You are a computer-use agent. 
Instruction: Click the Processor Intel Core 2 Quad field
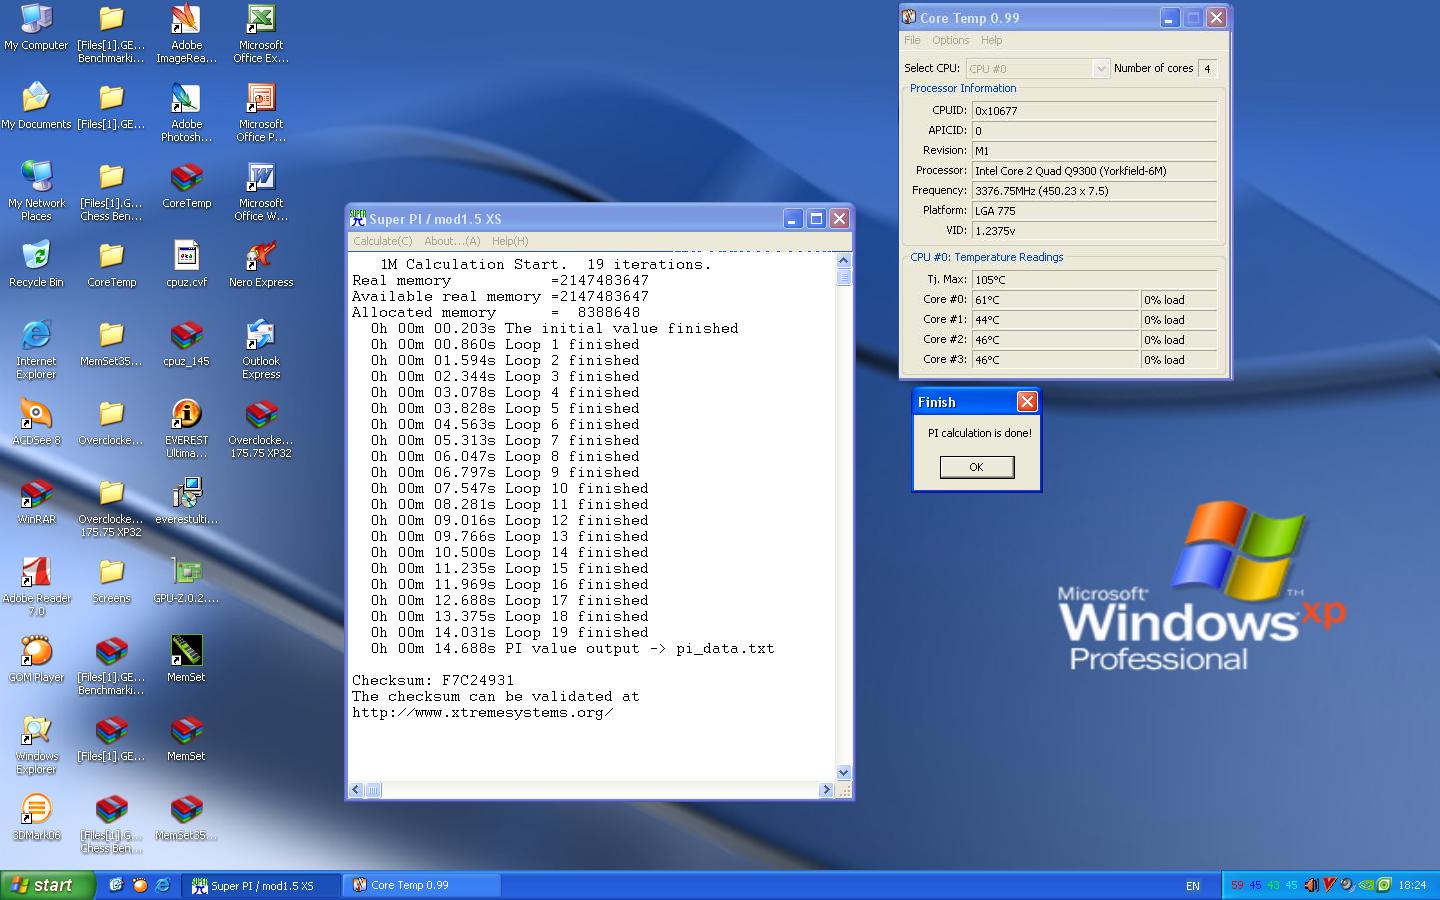coord(1094,170)
